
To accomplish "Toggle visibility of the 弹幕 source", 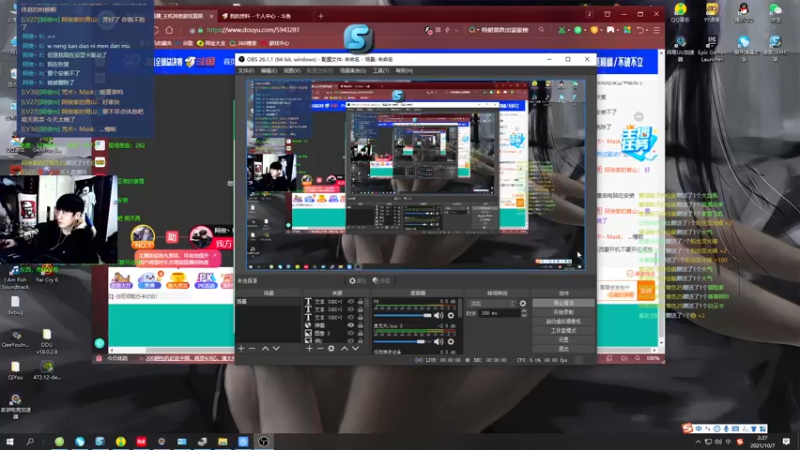I will (x=351, y=325).
